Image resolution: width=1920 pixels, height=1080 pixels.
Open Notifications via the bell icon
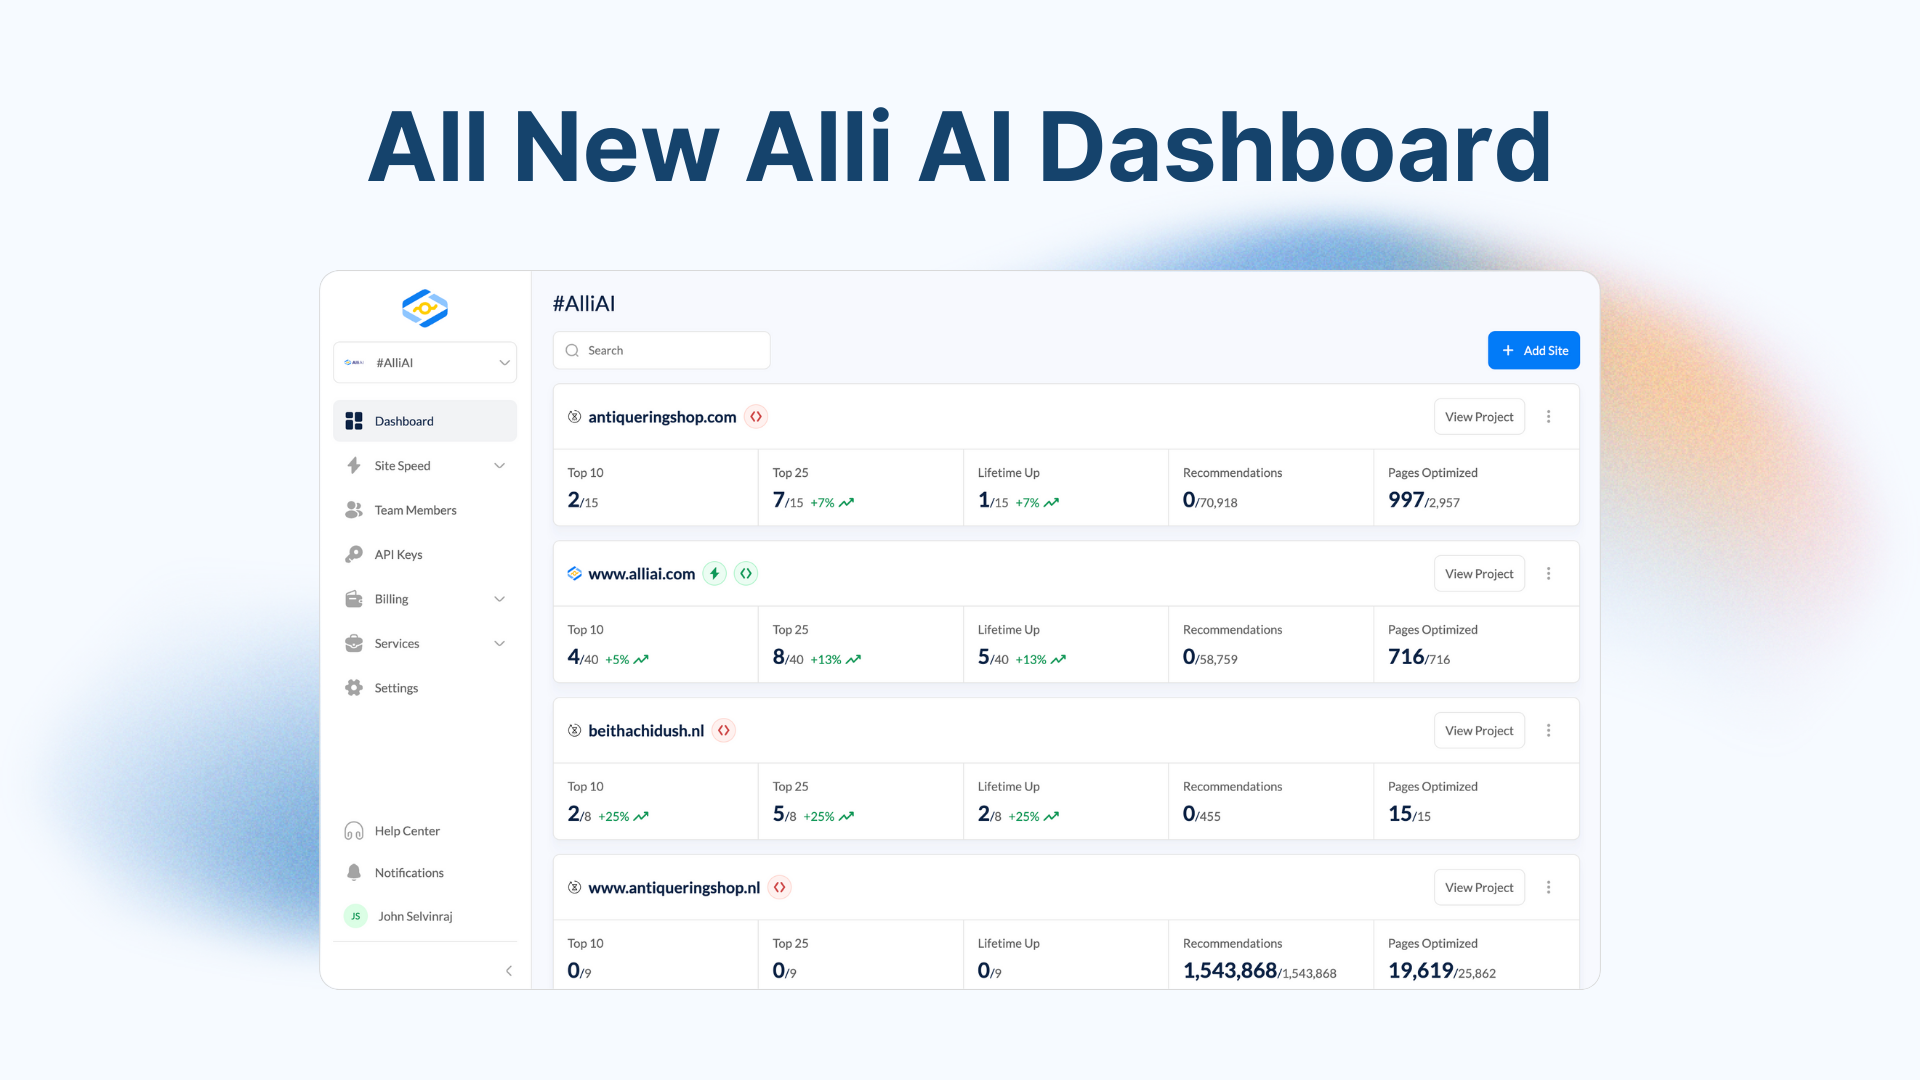(x=354, y=872)
